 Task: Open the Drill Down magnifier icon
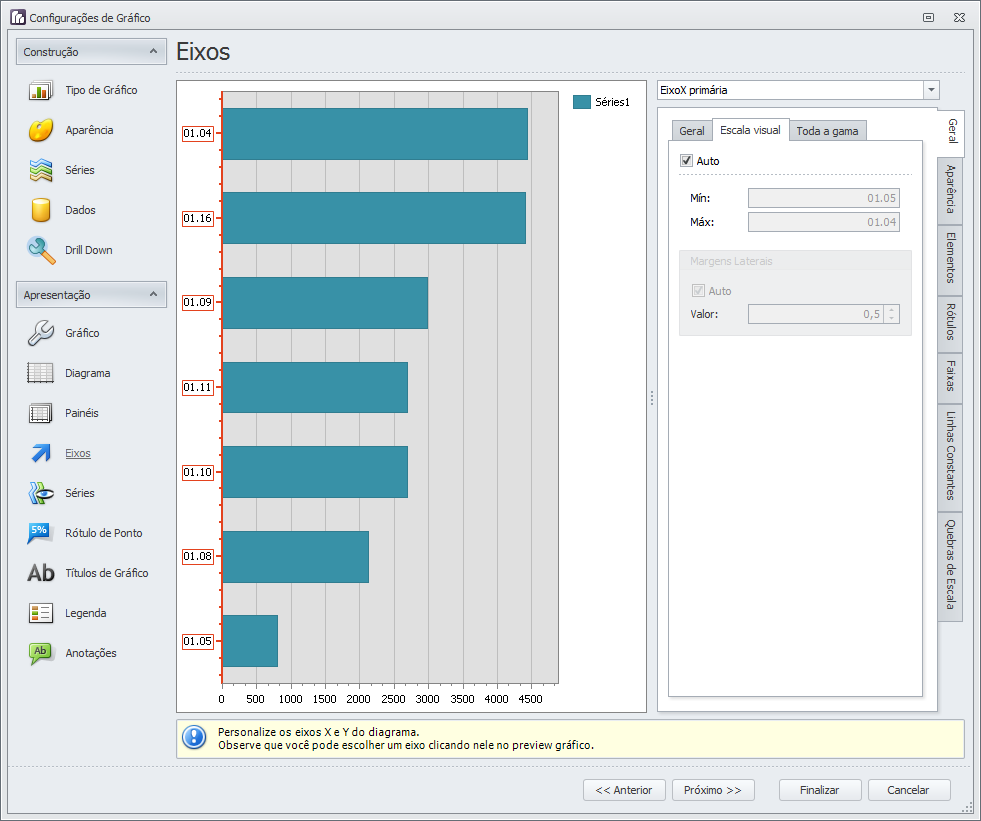pyautogui.click(x=41, y=250)
